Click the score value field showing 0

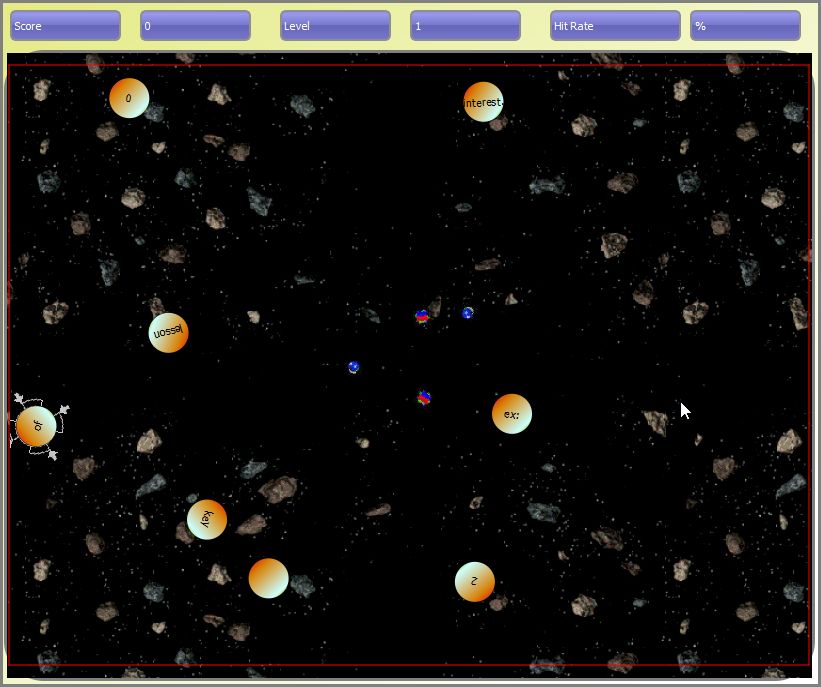[195, 25]
